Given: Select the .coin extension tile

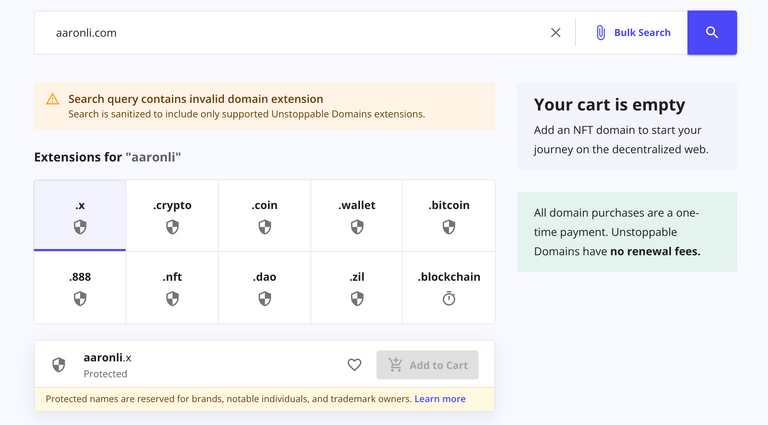Looking at the screenshot, I should (x=264, y=215).
